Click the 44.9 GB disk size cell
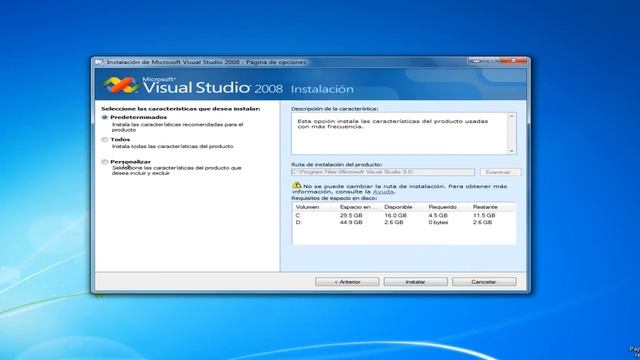 pos(351,222)
